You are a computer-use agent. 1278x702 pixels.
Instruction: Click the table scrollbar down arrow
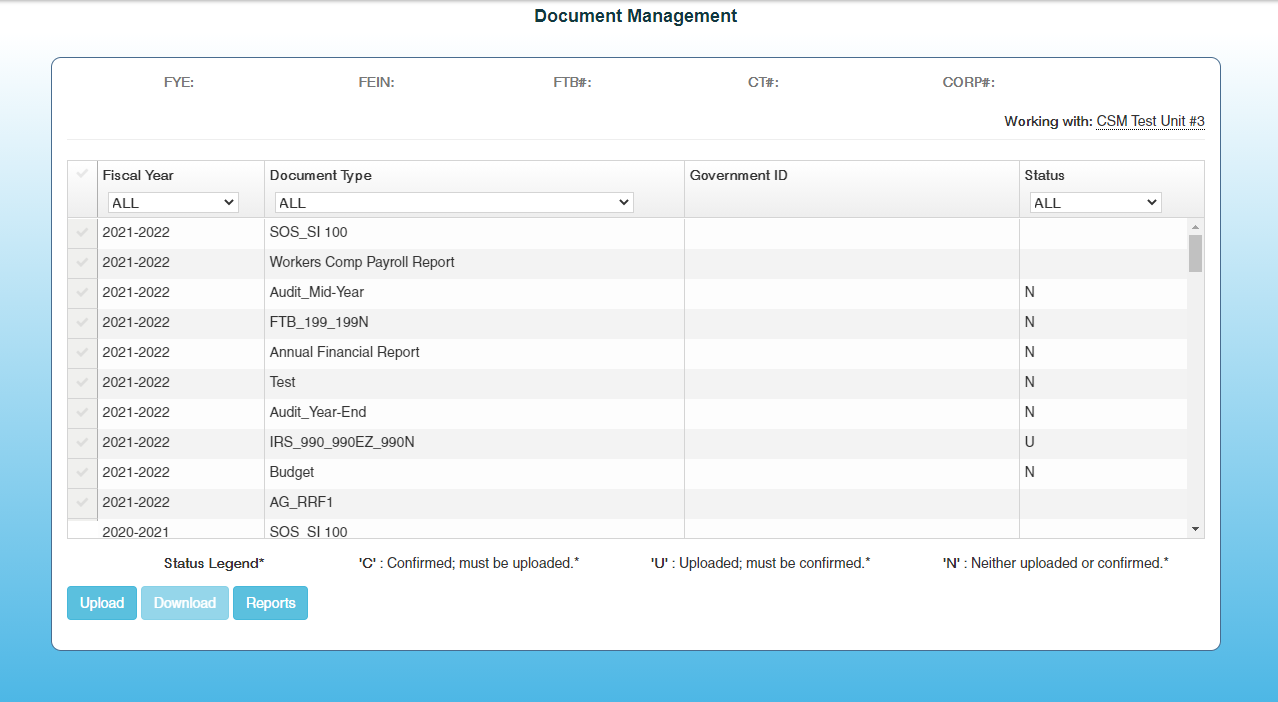point(1195,528)
